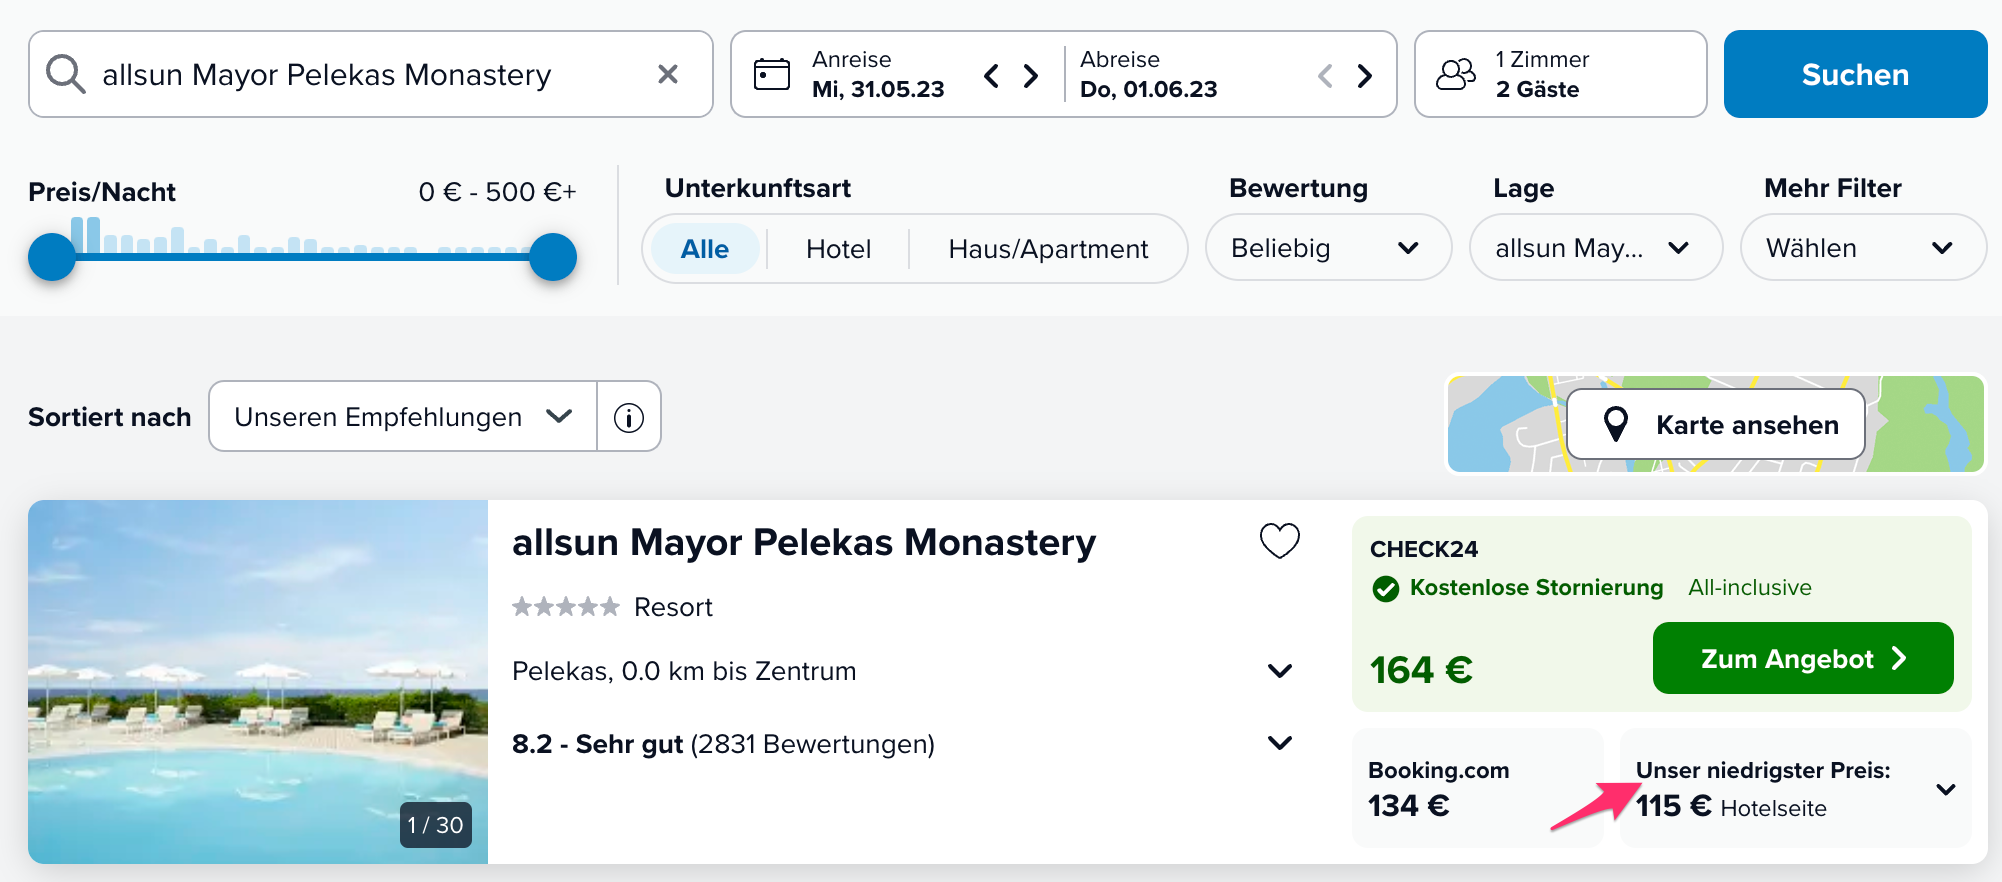The image size is (2002, 882).
Task: Open the check-in calendar icon
Action: (771, 74)
